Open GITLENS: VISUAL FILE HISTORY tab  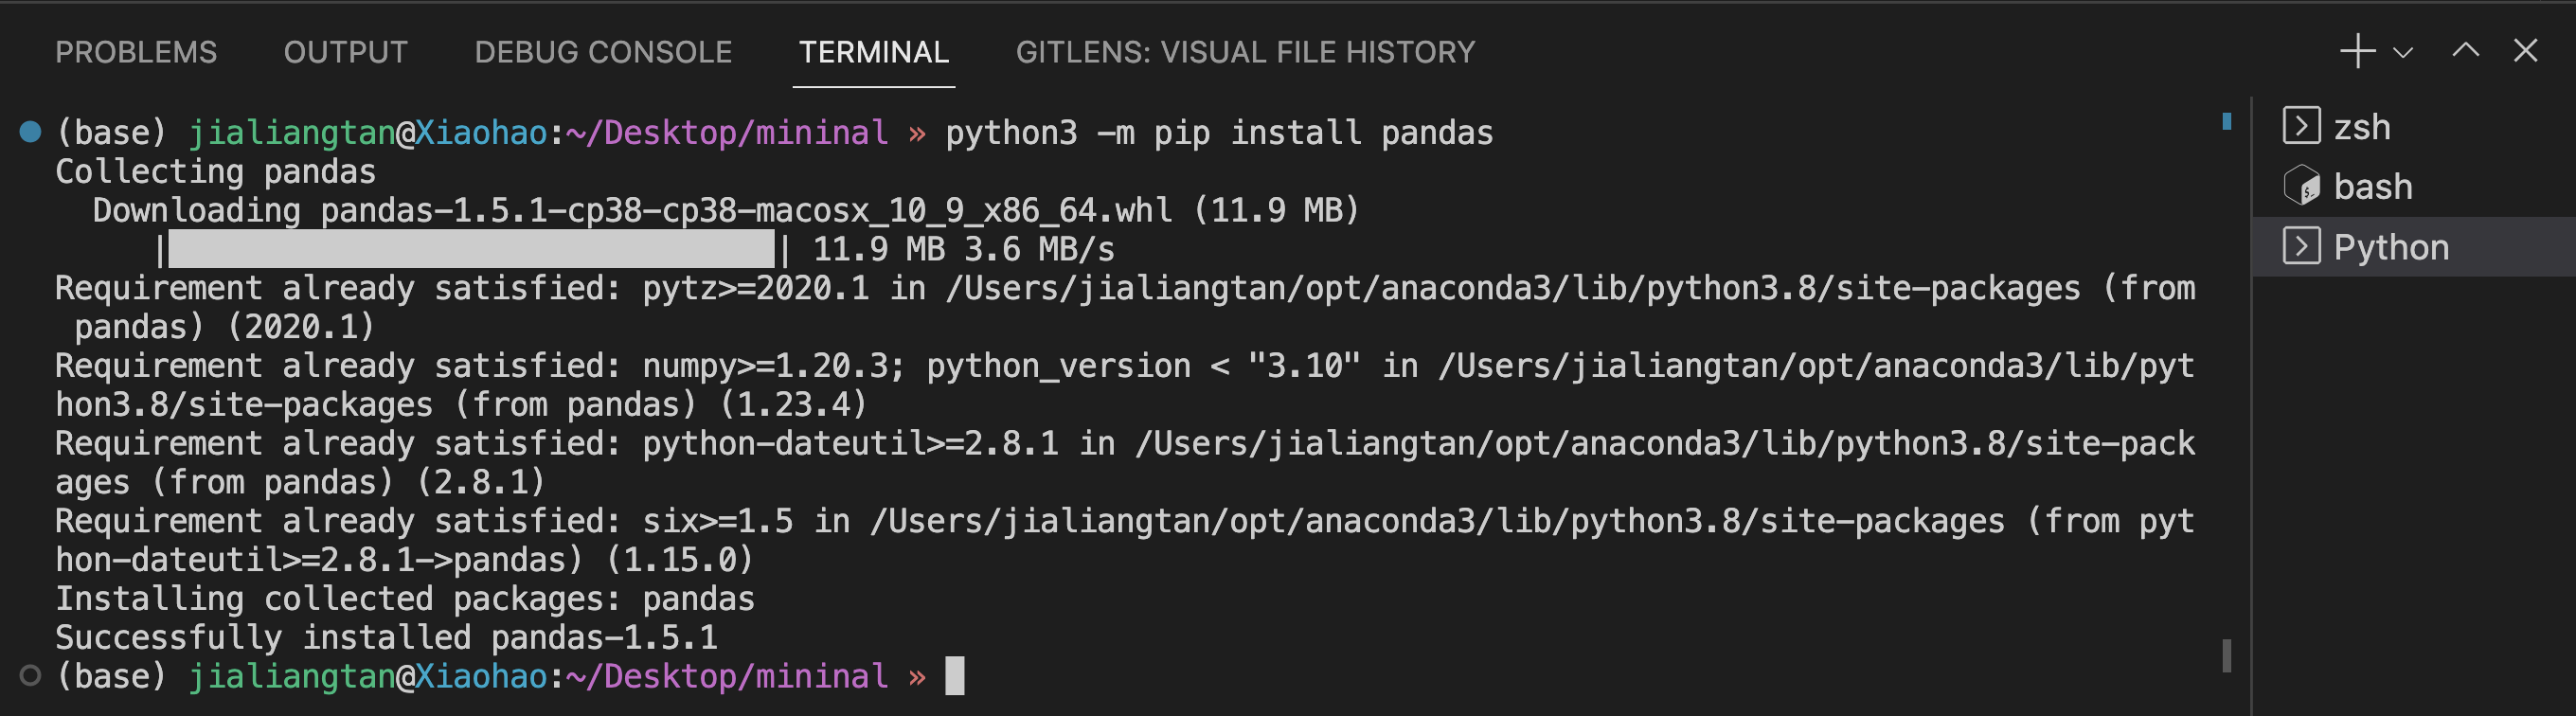click(1245, 52)
